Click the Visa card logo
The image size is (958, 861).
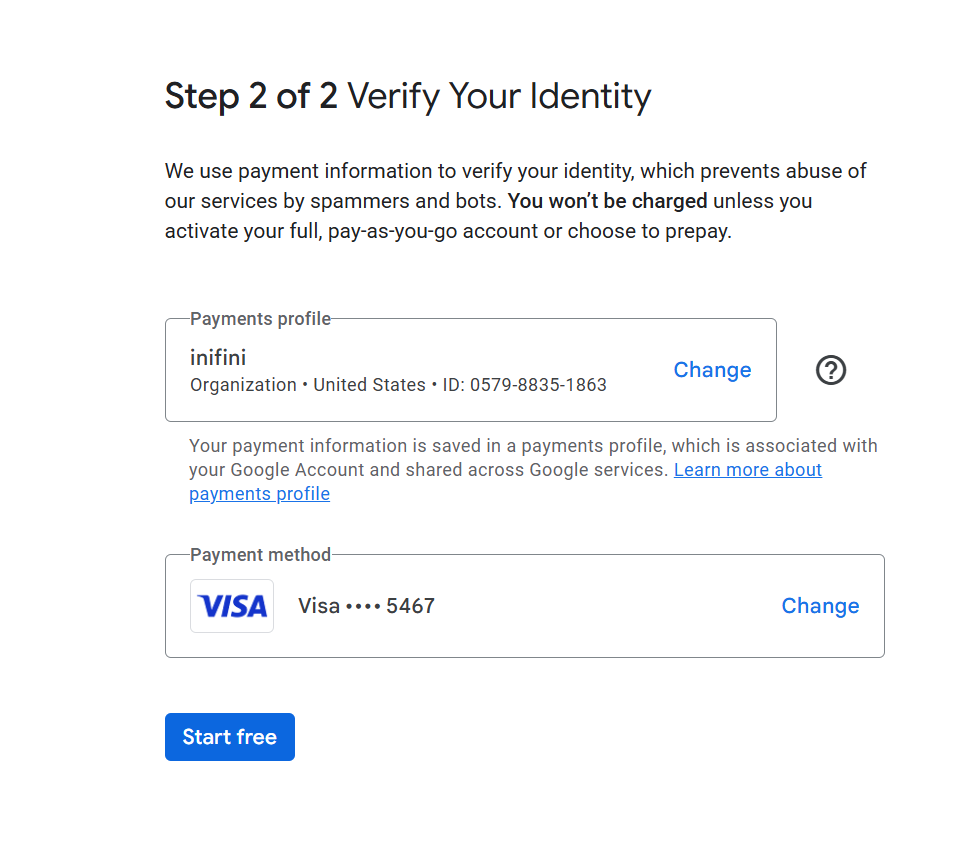click(232, 606)
